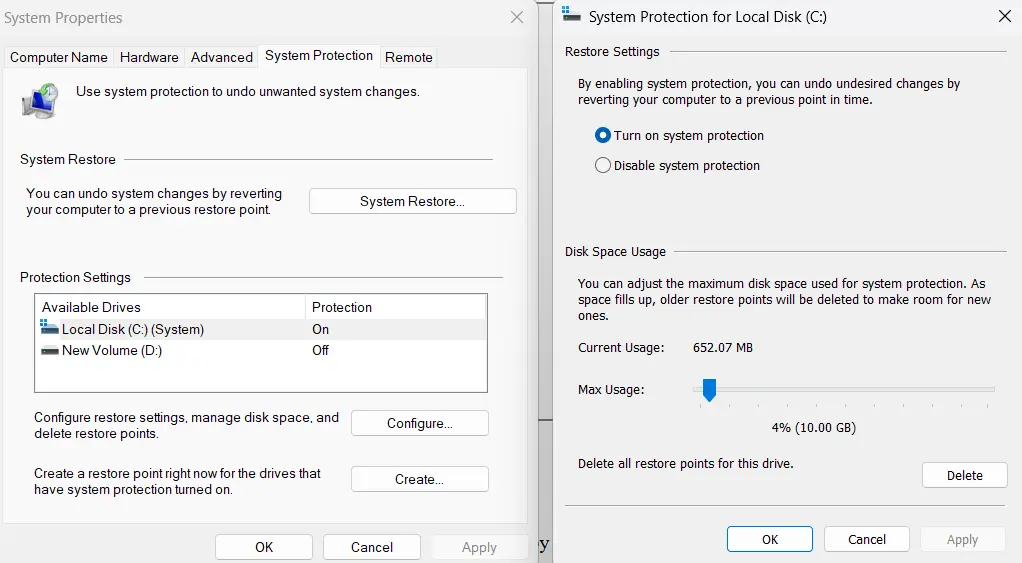Viewport: 1022px width, 563px height.
Task: Close the System Properties window
Action: 517,18
